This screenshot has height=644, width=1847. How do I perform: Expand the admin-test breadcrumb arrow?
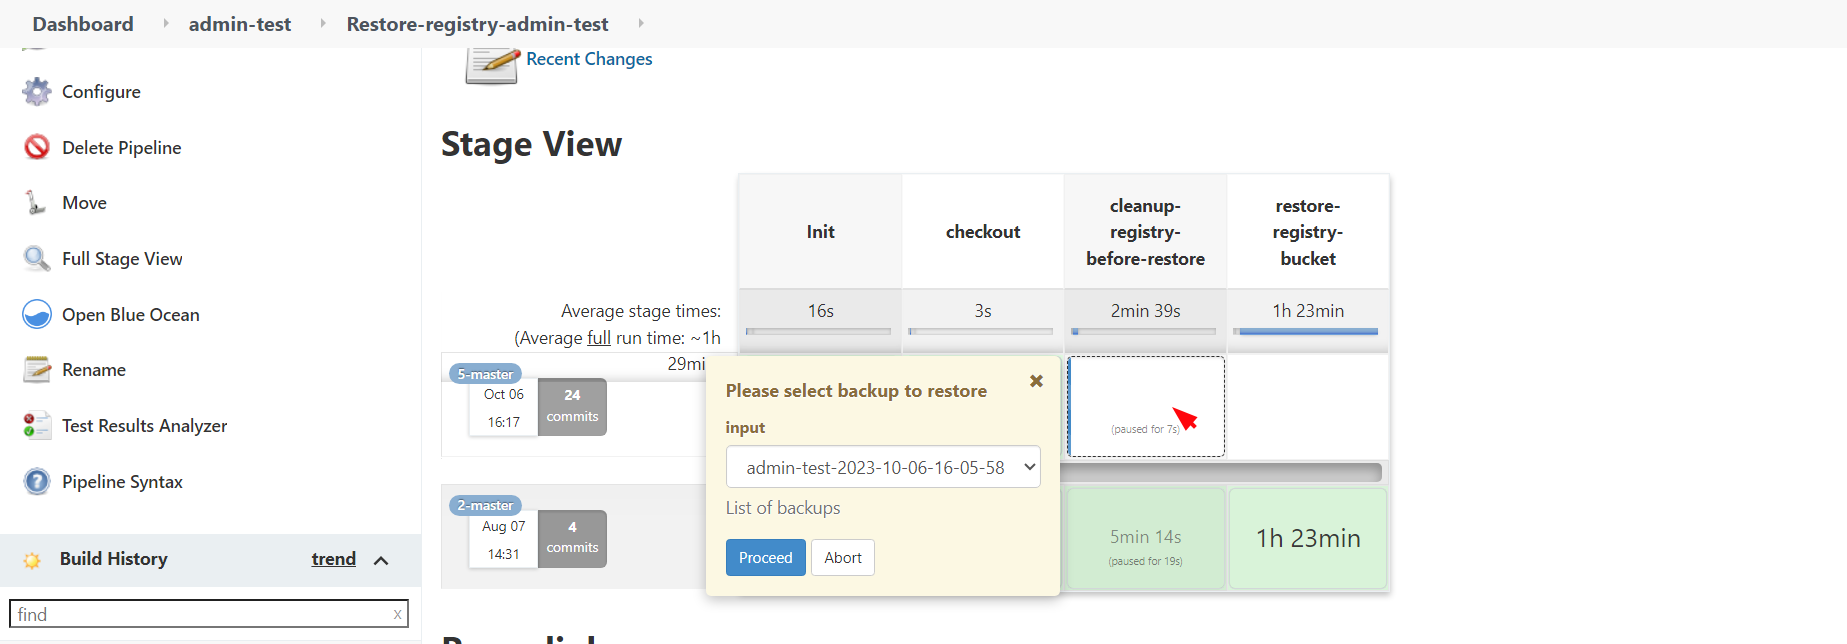click(323, 23)
